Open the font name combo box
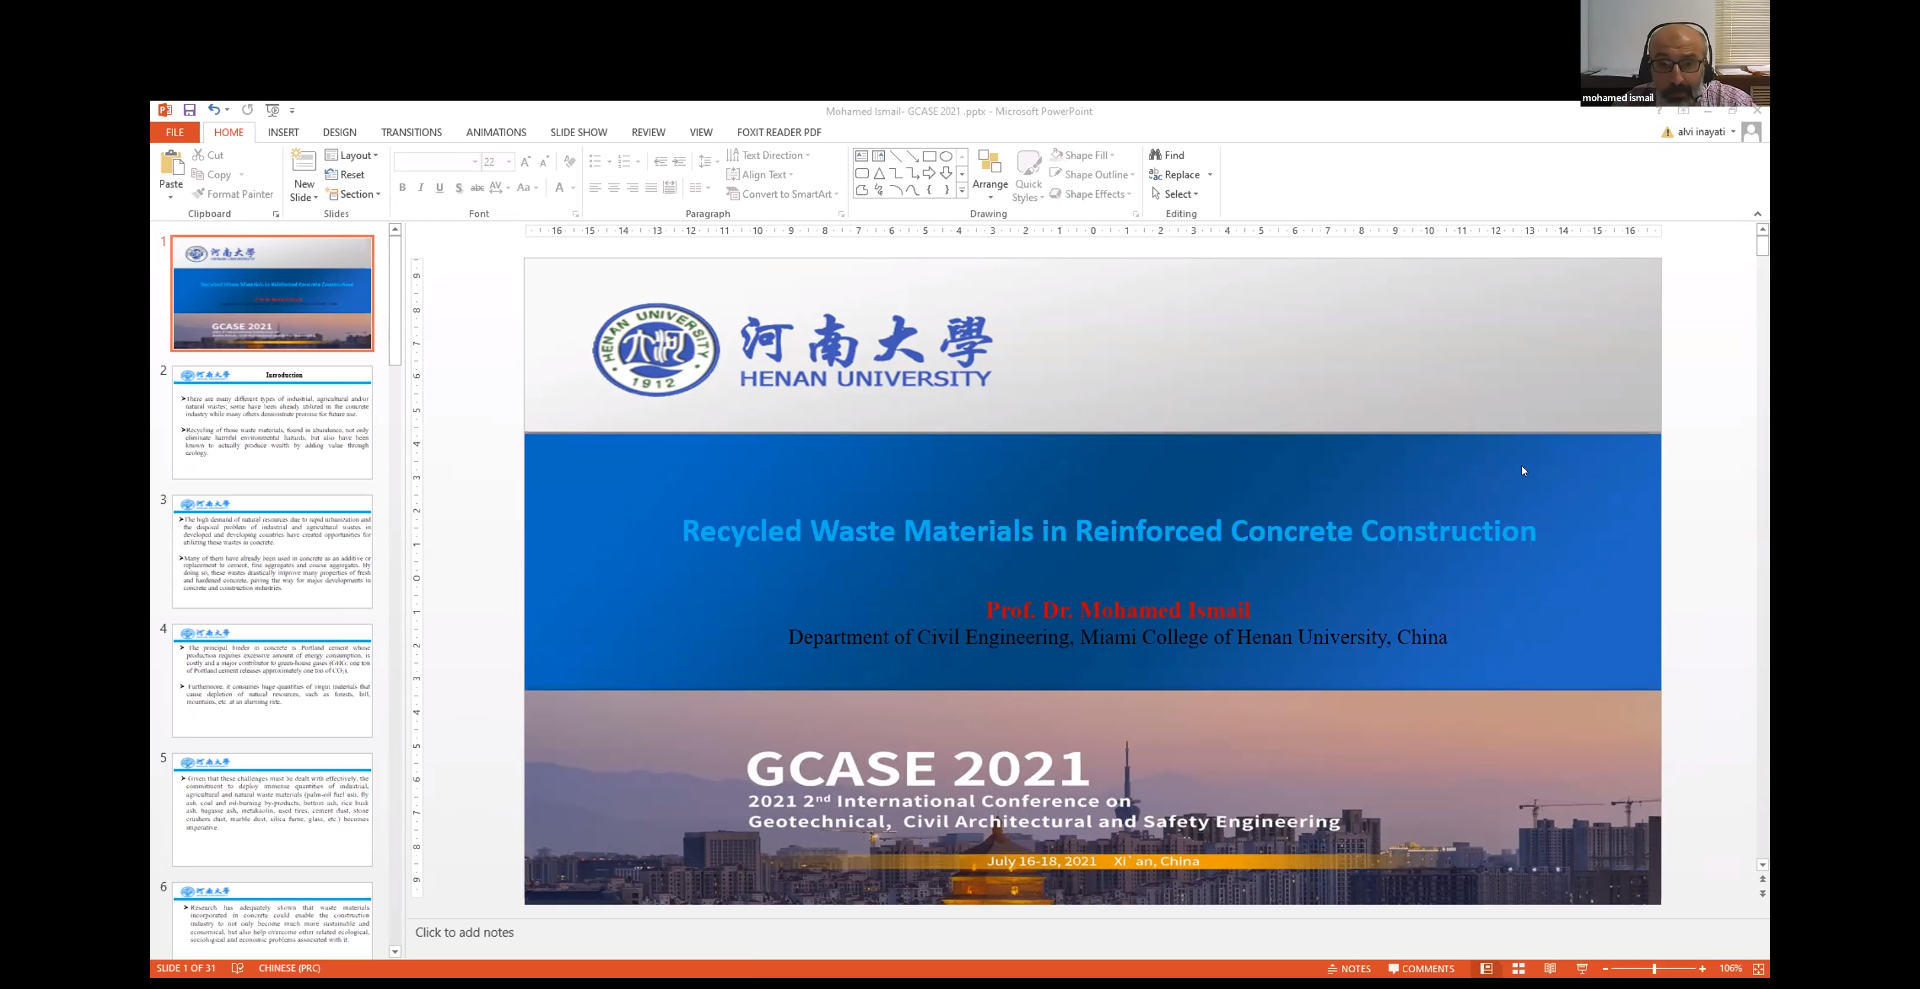The width and height of the screenshot is (1920, 989). pyautogui.click(x=437, y=161)
